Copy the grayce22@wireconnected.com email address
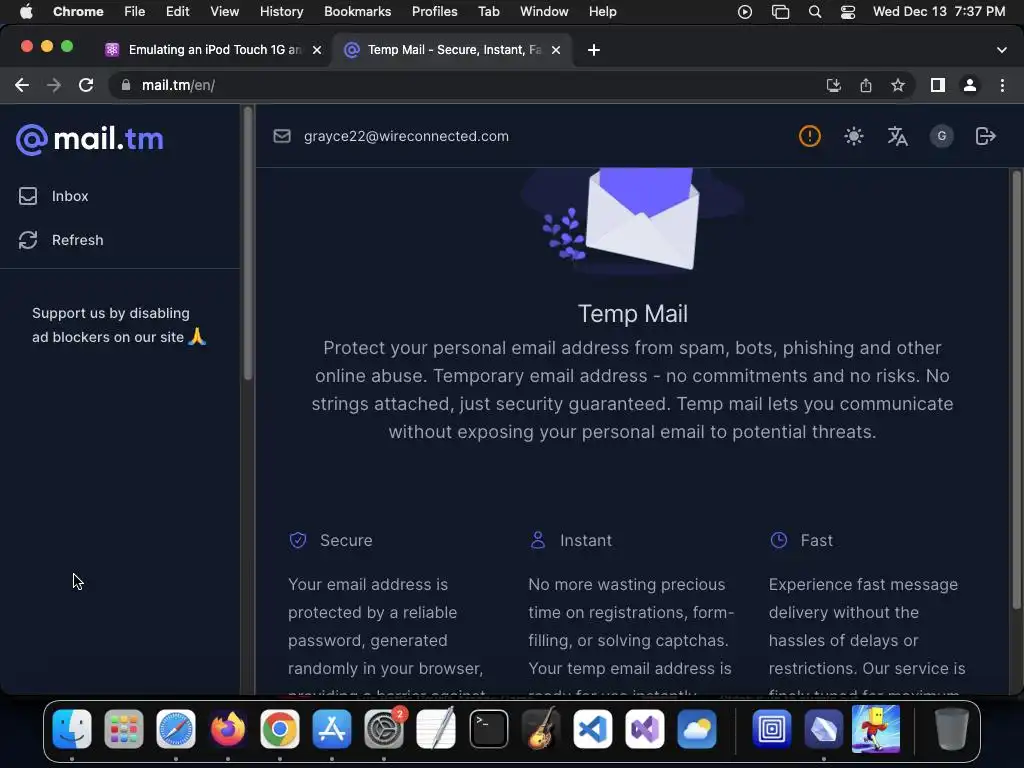 [x=406, y=136]
